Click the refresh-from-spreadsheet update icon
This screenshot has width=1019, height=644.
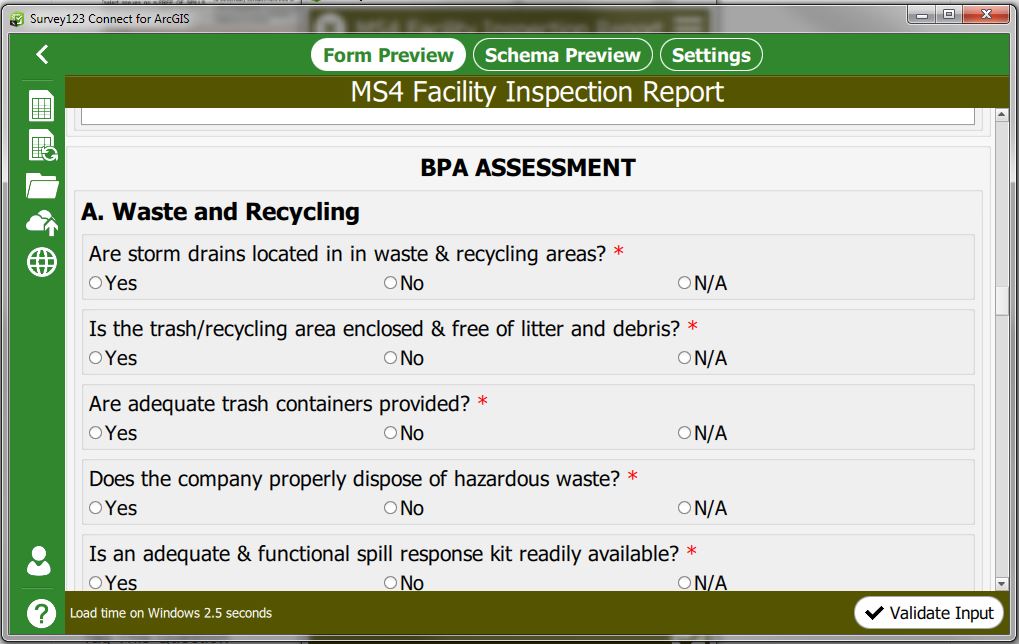pyautogui.click(x=43, y=145)
